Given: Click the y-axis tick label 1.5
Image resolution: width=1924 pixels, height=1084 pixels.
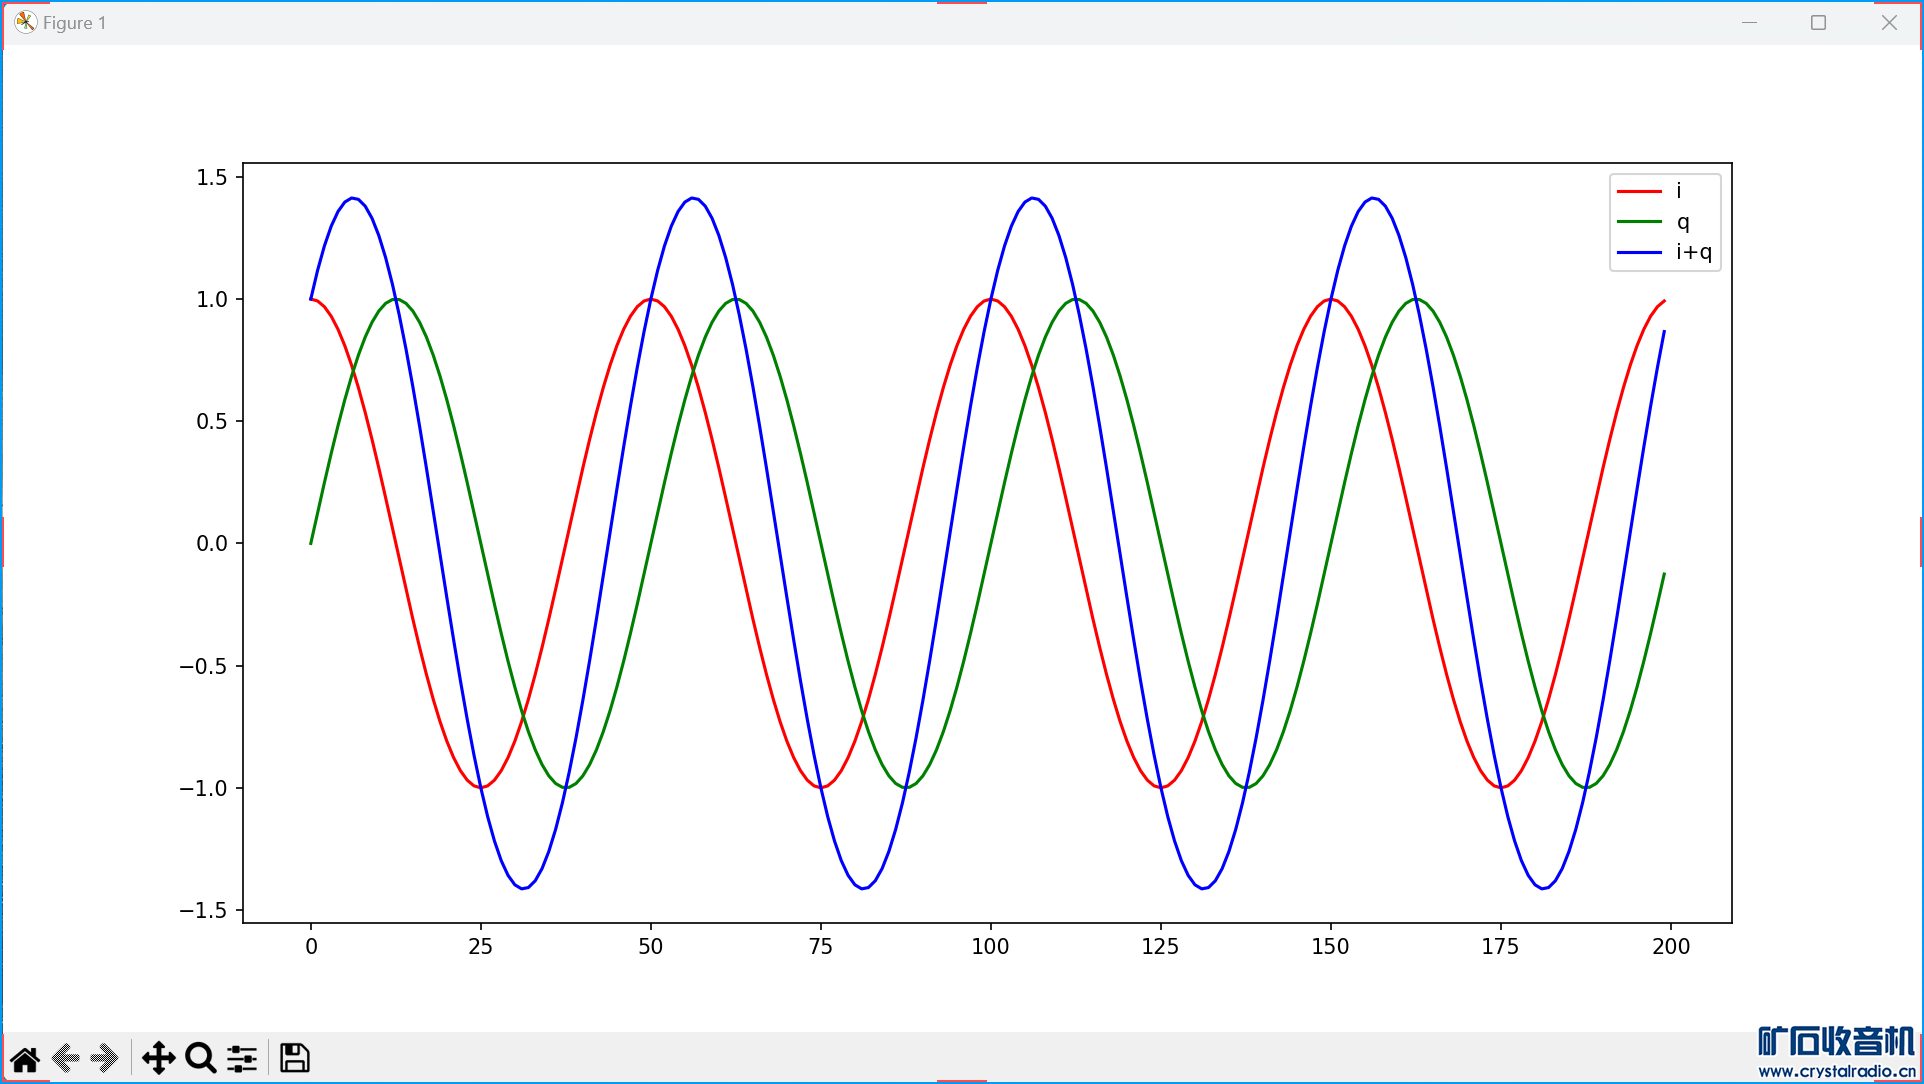Looking at the screenshot, I should click(x=212, y=177).
